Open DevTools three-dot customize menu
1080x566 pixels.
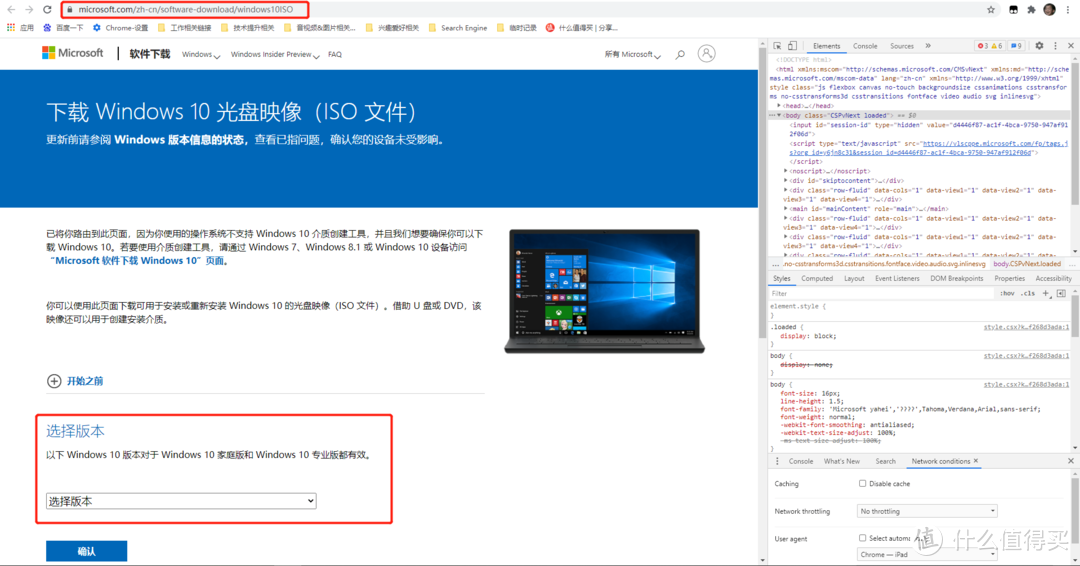click(x=1055, y=46)
